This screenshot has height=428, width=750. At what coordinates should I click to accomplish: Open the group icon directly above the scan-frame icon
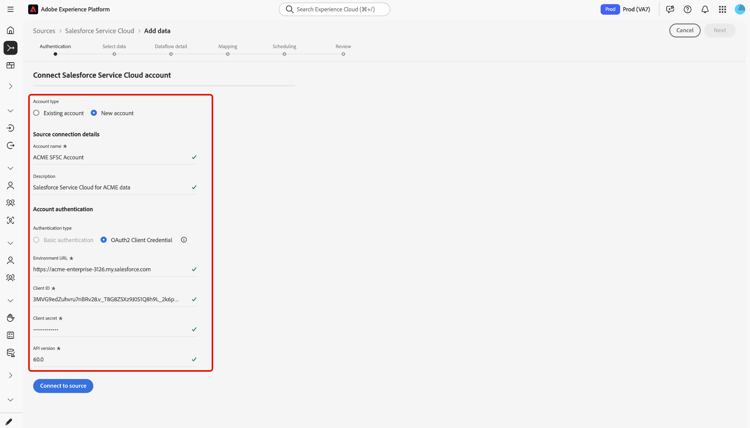(x=10, y=203)
